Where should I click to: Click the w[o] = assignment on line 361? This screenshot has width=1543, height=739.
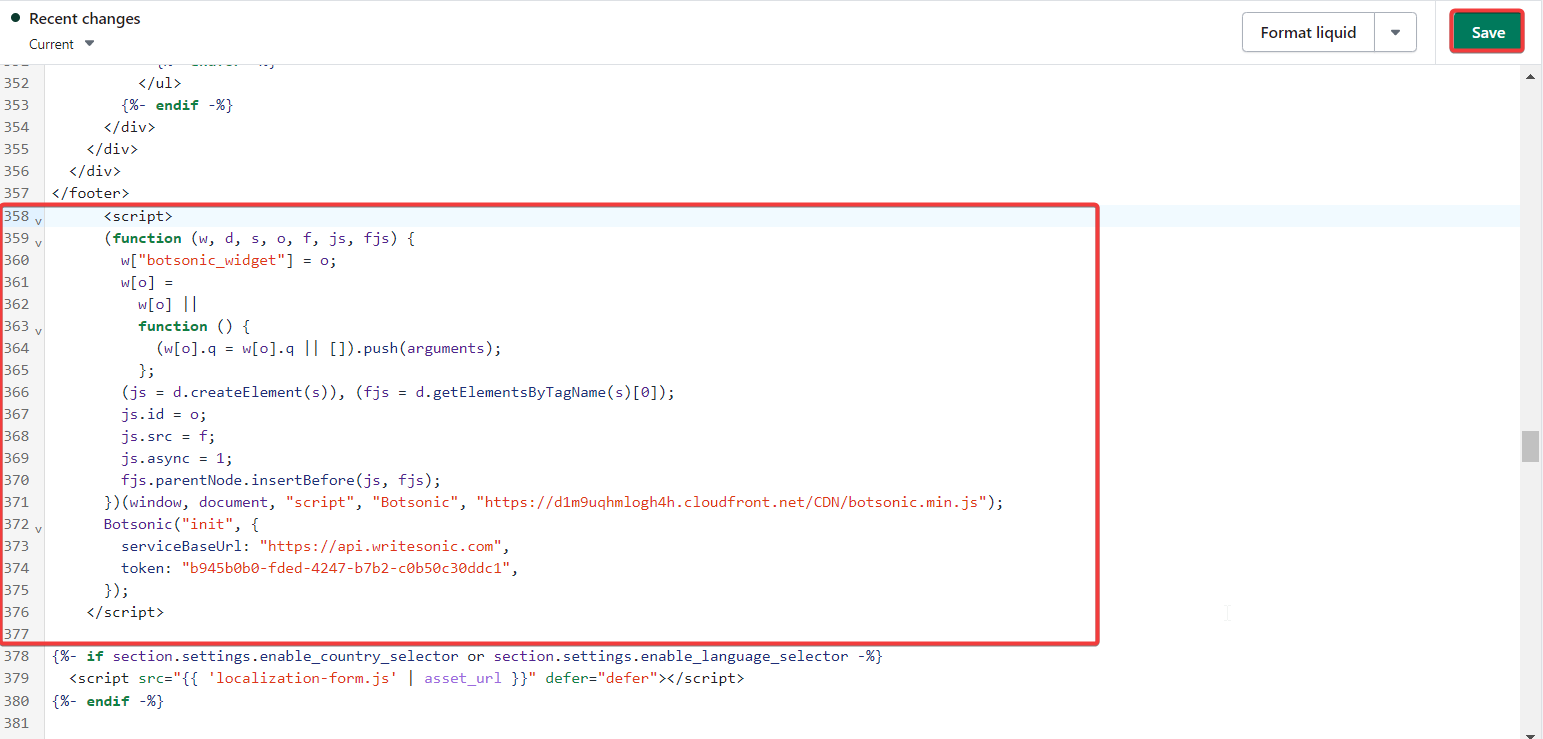pos(148,282)
